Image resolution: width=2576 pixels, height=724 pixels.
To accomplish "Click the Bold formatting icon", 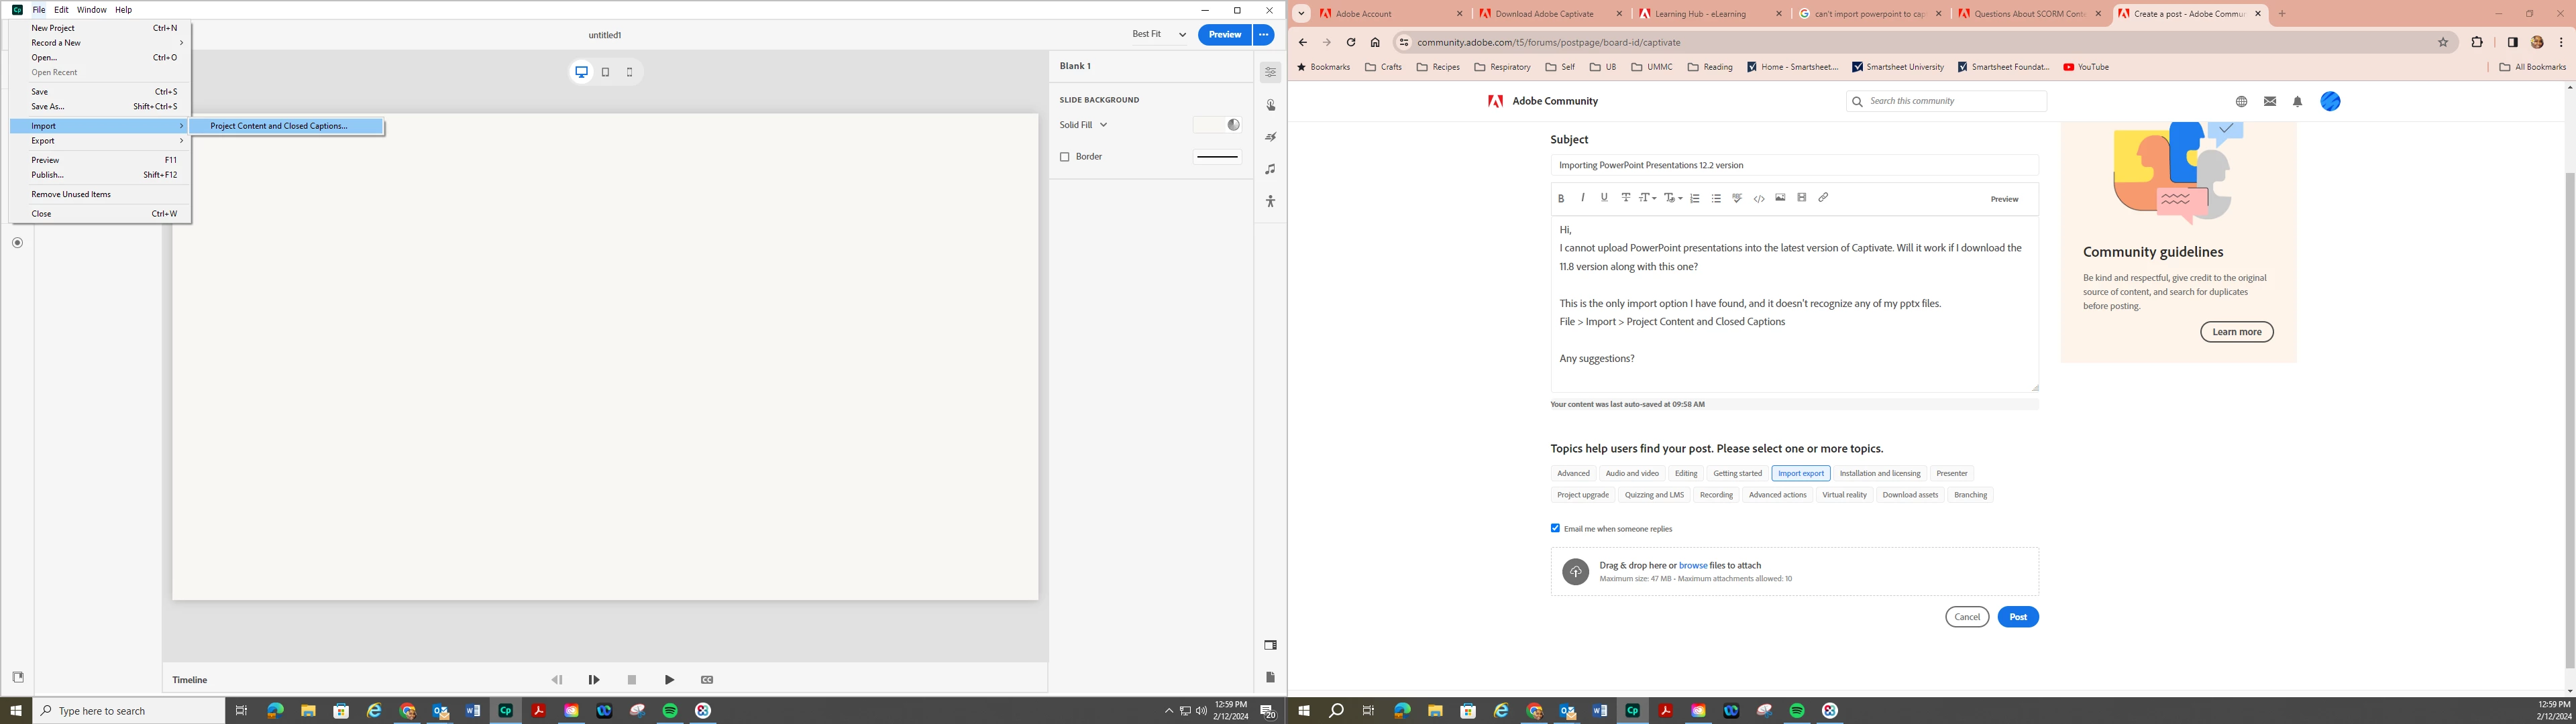I will [1560, 198].
